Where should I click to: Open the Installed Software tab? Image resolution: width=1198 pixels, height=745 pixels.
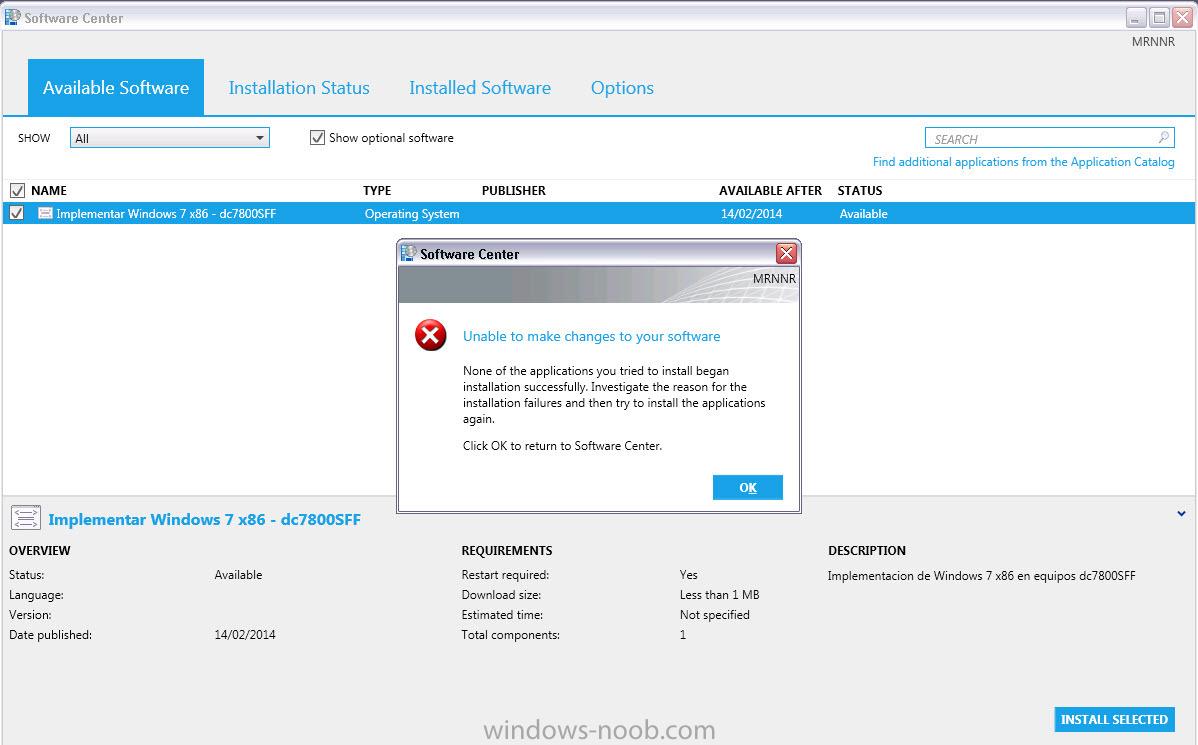coord(480,88)
